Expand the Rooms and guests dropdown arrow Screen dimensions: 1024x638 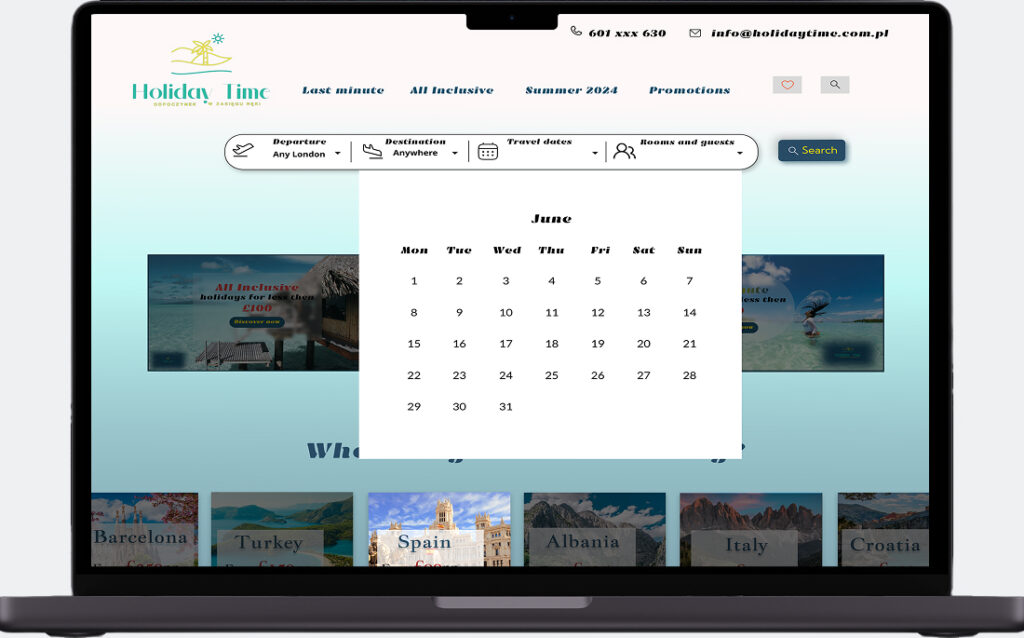[740, 154]
